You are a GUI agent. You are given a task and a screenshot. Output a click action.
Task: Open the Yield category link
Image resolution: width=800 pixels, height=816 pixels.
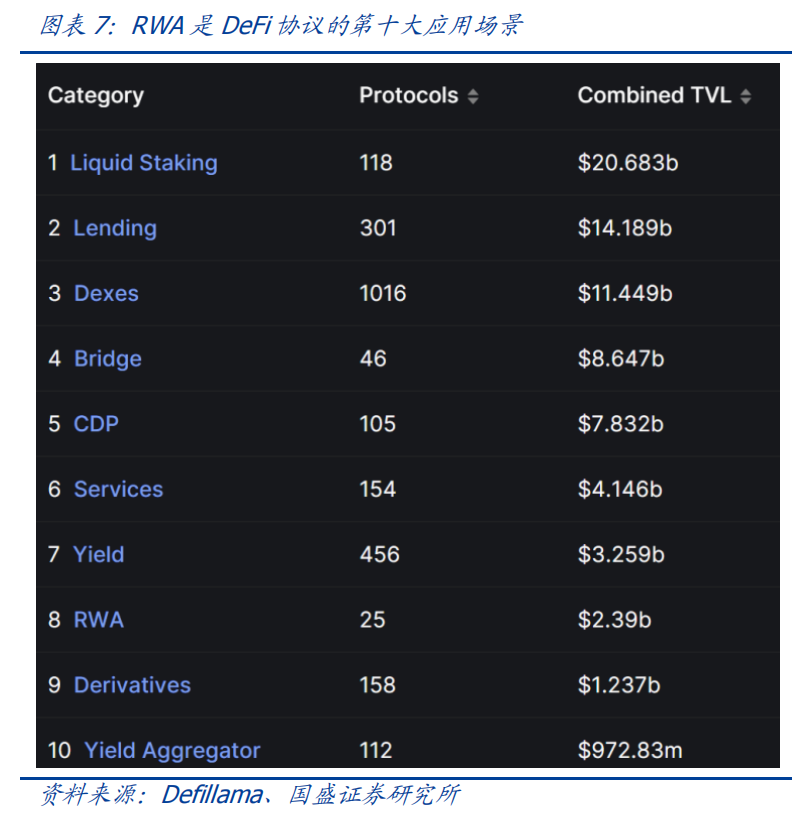98,555
